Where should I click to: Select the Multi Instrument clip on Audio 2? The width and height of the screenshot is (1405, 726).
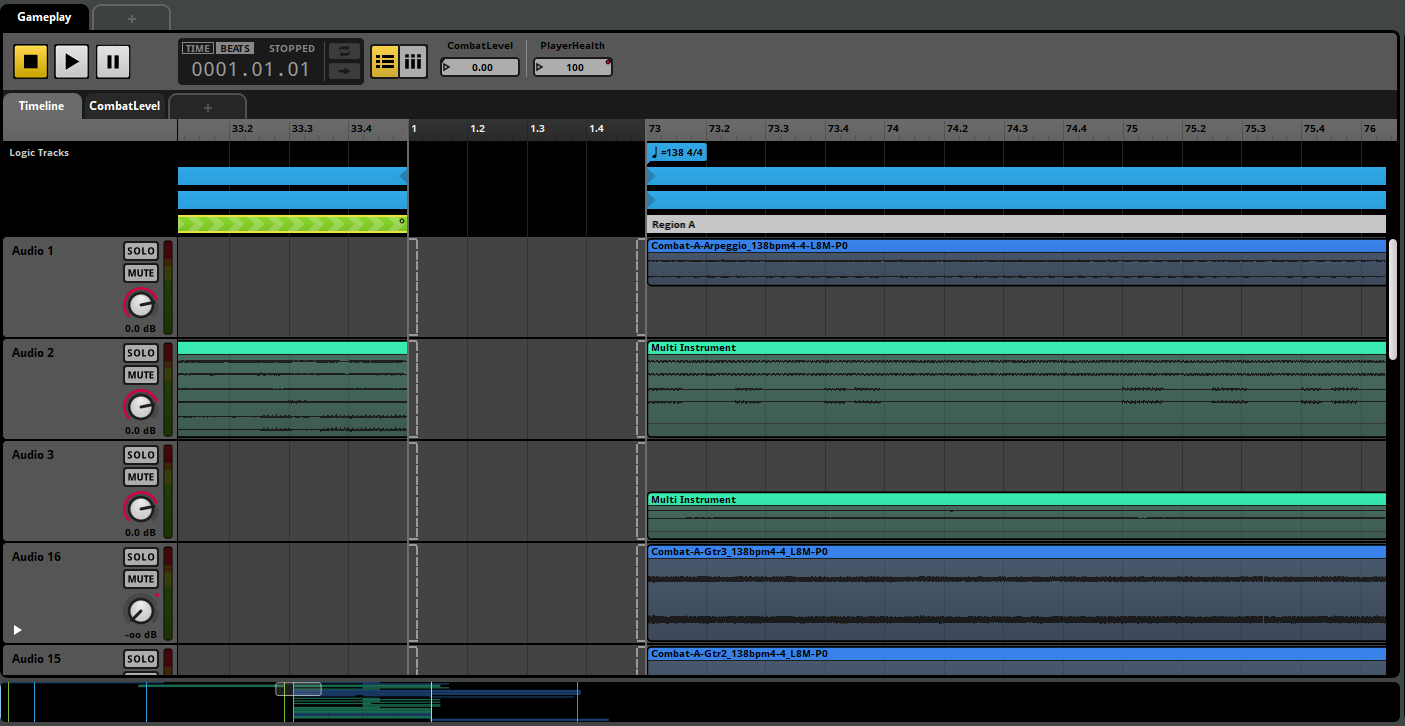click(x=1016, y=389)
